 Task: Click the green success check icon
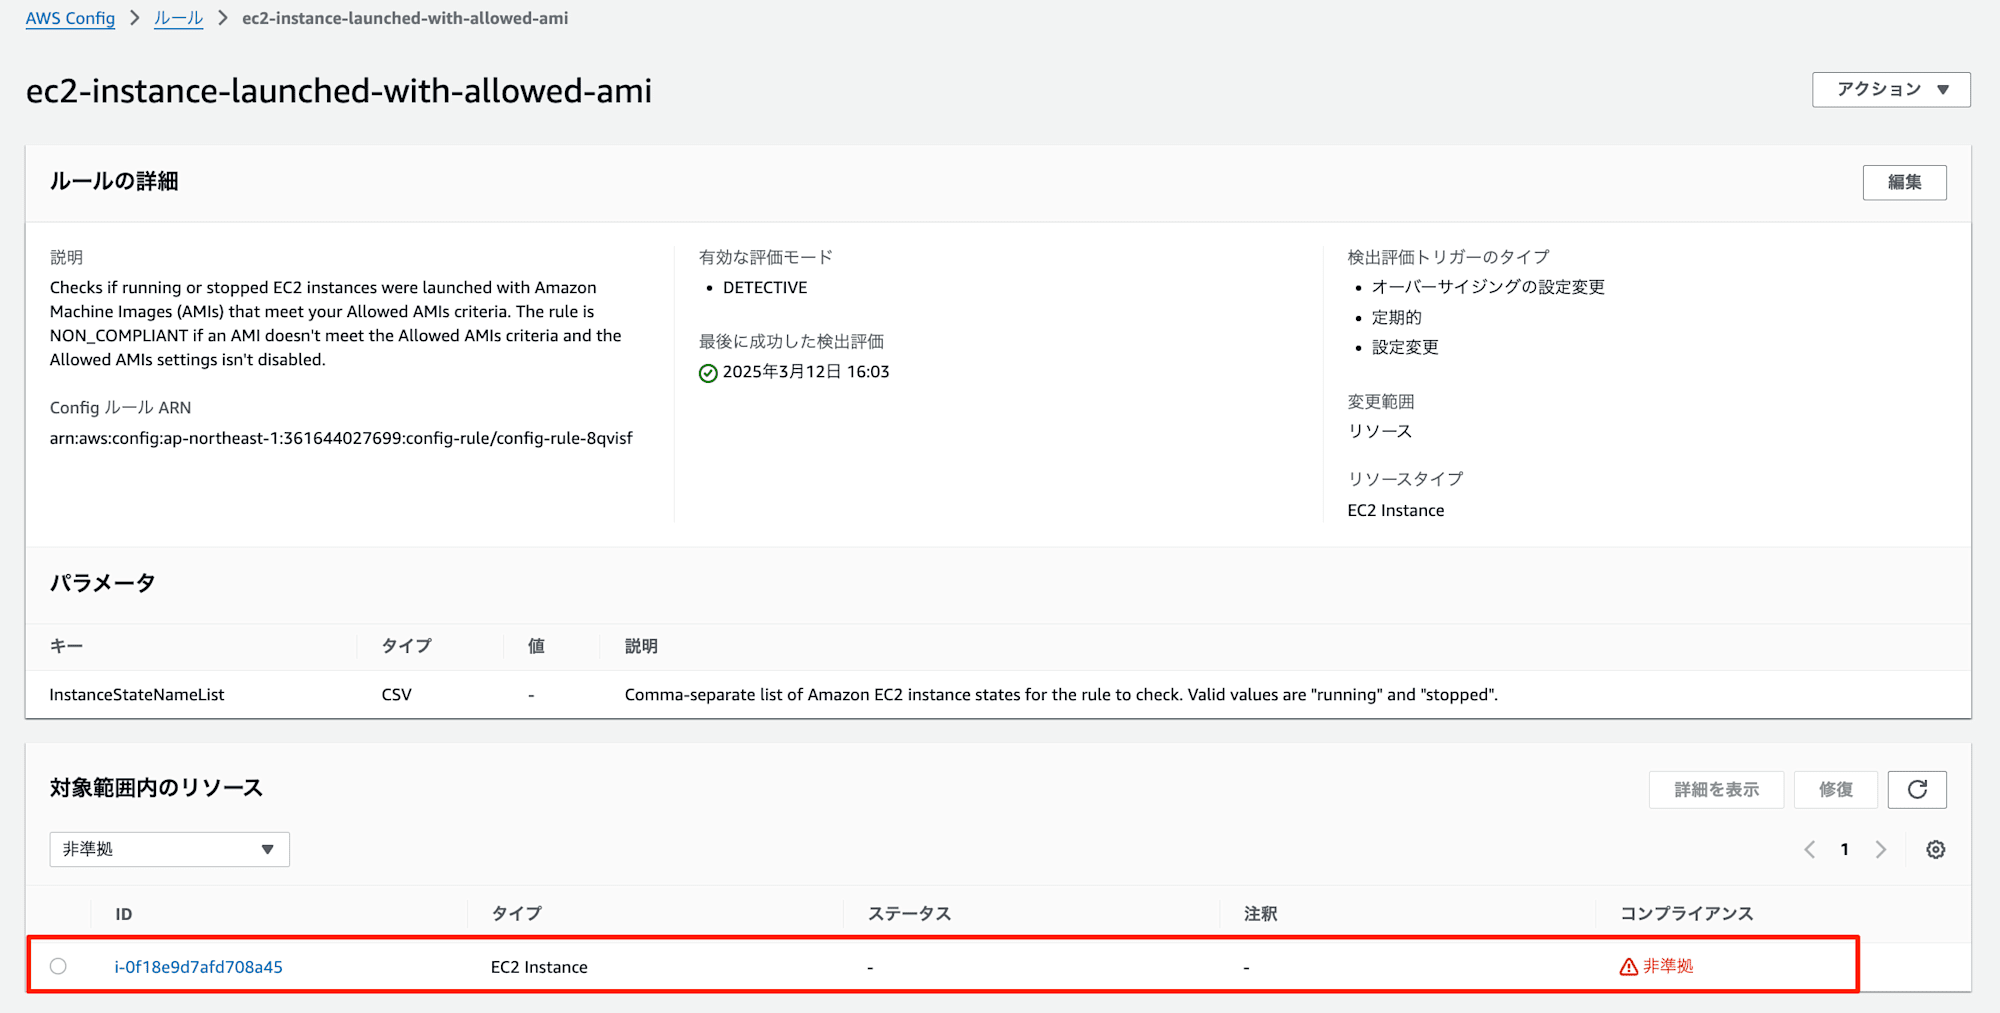coord(708,373)
